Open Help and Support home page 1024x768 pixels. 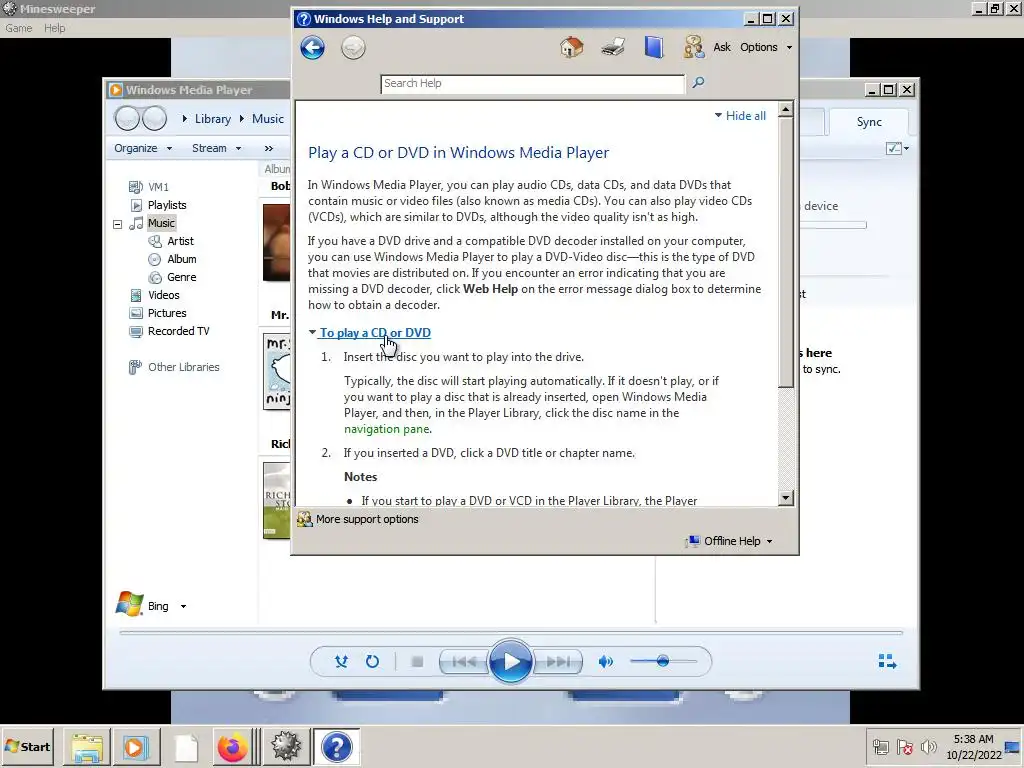click(x=571, y=47)
